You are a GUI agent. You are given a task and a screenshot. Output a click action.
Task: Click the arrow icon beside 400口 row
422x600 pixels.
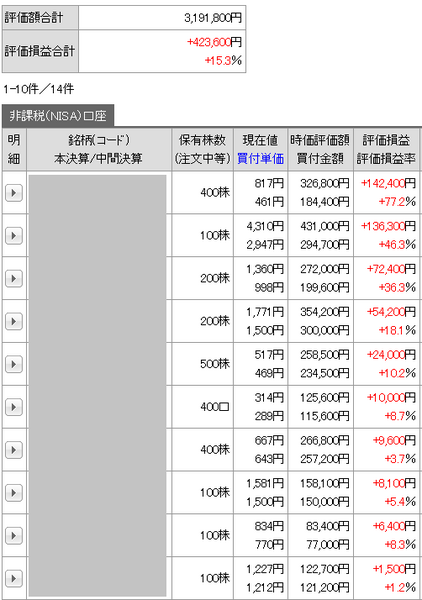click(14, 407)
